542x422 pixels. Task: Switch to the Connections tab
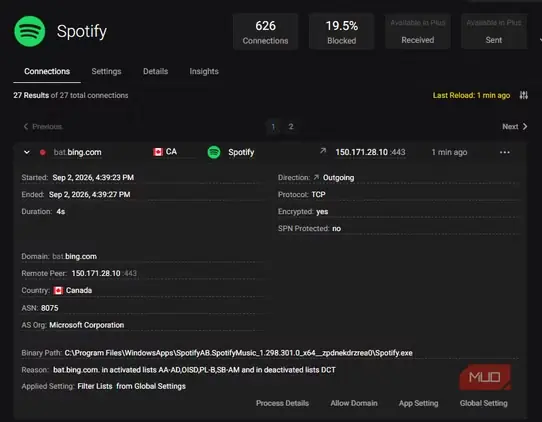click(47, 71)
